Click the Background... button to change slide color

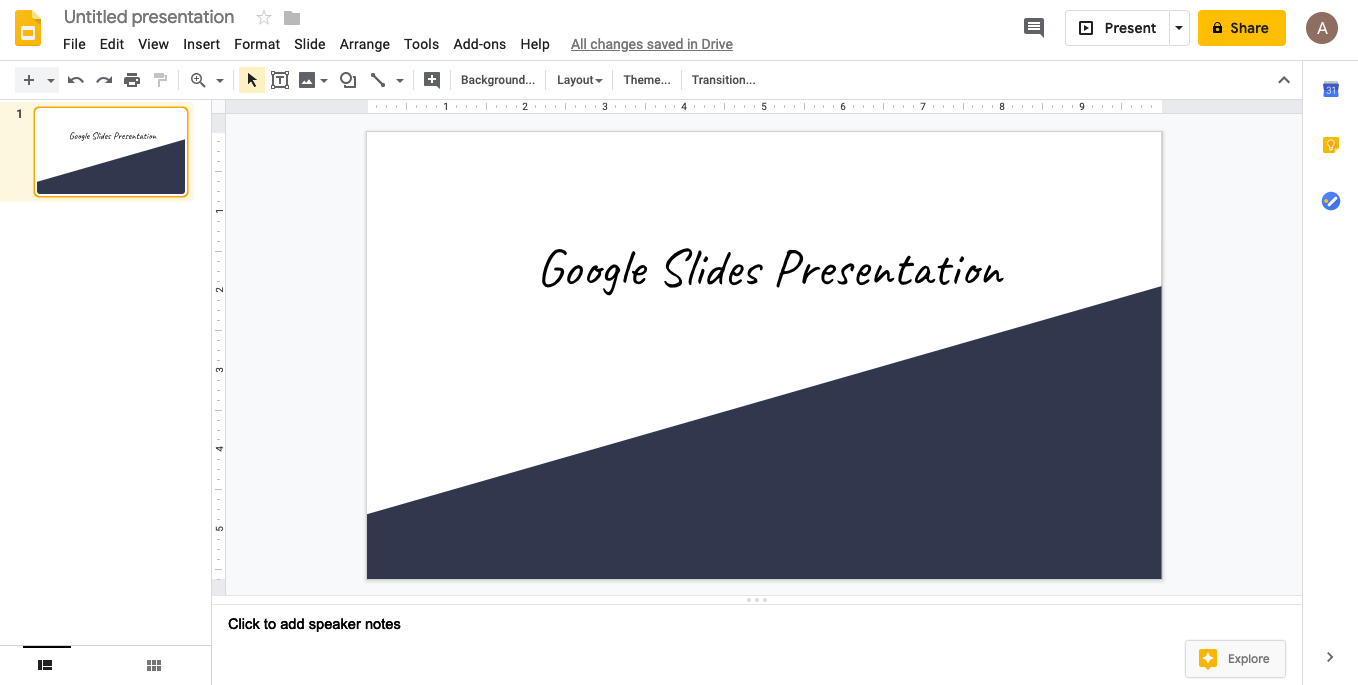click(497, 79)
